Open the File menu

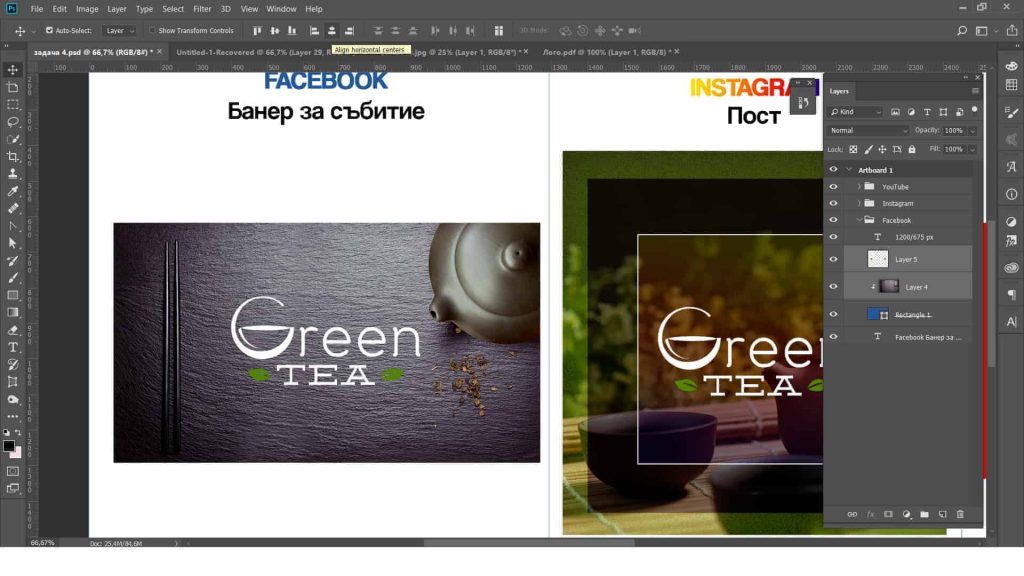point(37,9)
